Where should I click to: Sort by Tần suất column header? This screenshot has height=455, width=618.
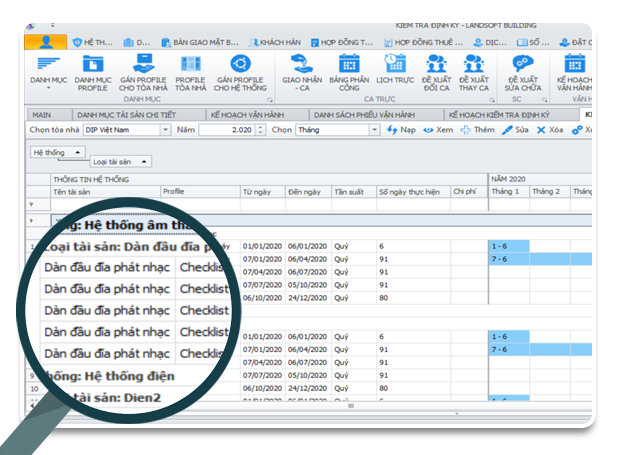354,192
